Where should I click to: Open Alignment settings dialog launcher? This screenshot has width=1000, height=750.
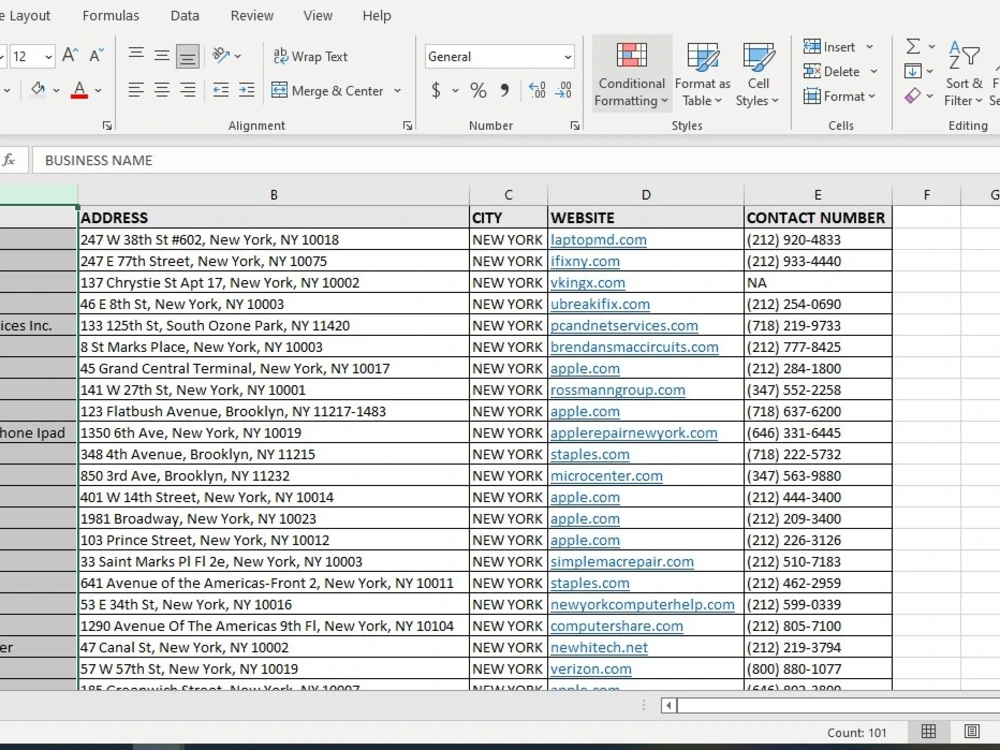[408, 126]
